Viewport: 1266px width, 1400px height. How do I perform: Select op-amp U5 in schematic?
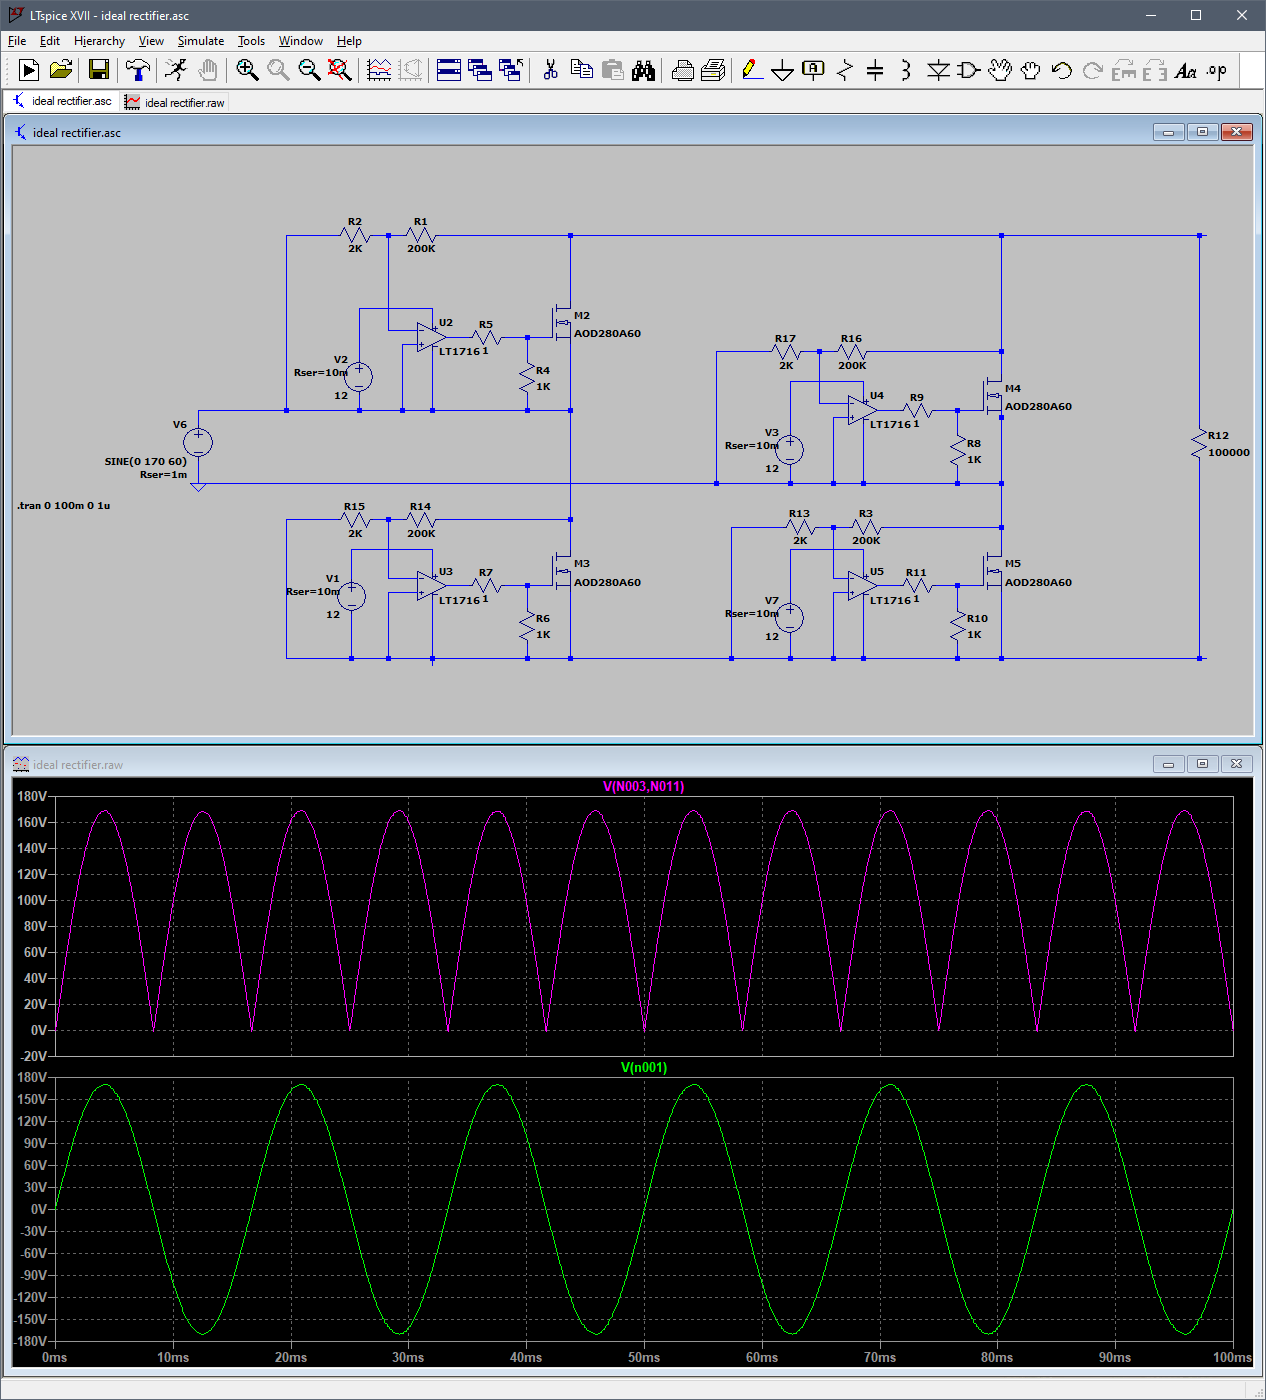(x=862, y=586)
